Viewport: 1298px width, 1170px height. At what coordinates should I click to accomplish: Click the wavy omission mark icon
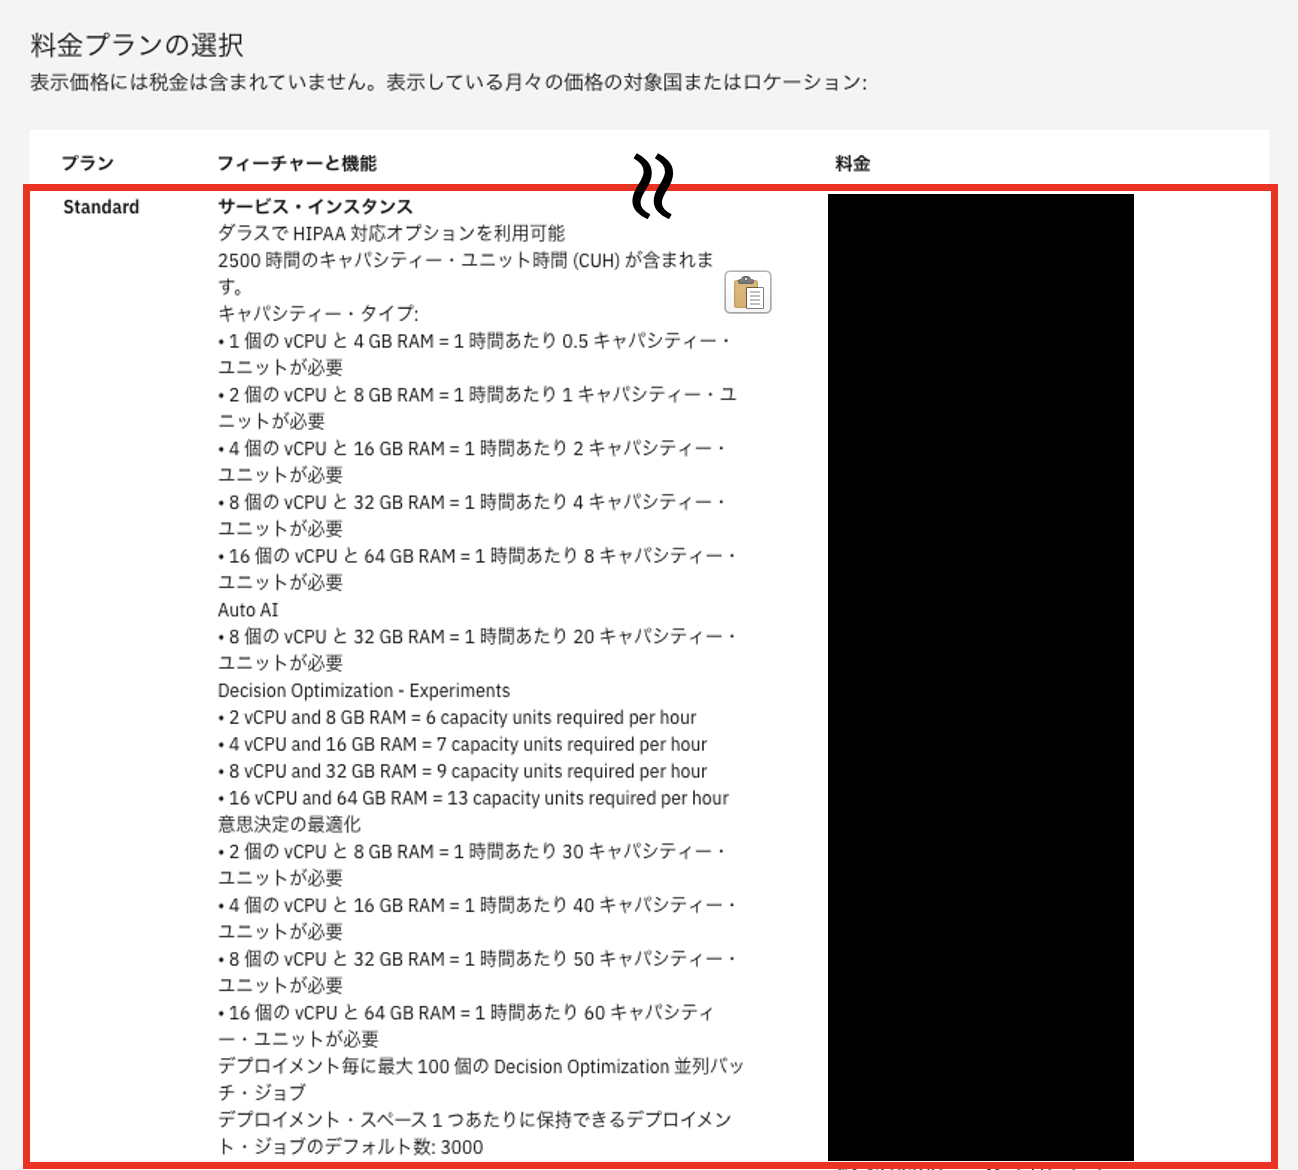coord(652,187)
